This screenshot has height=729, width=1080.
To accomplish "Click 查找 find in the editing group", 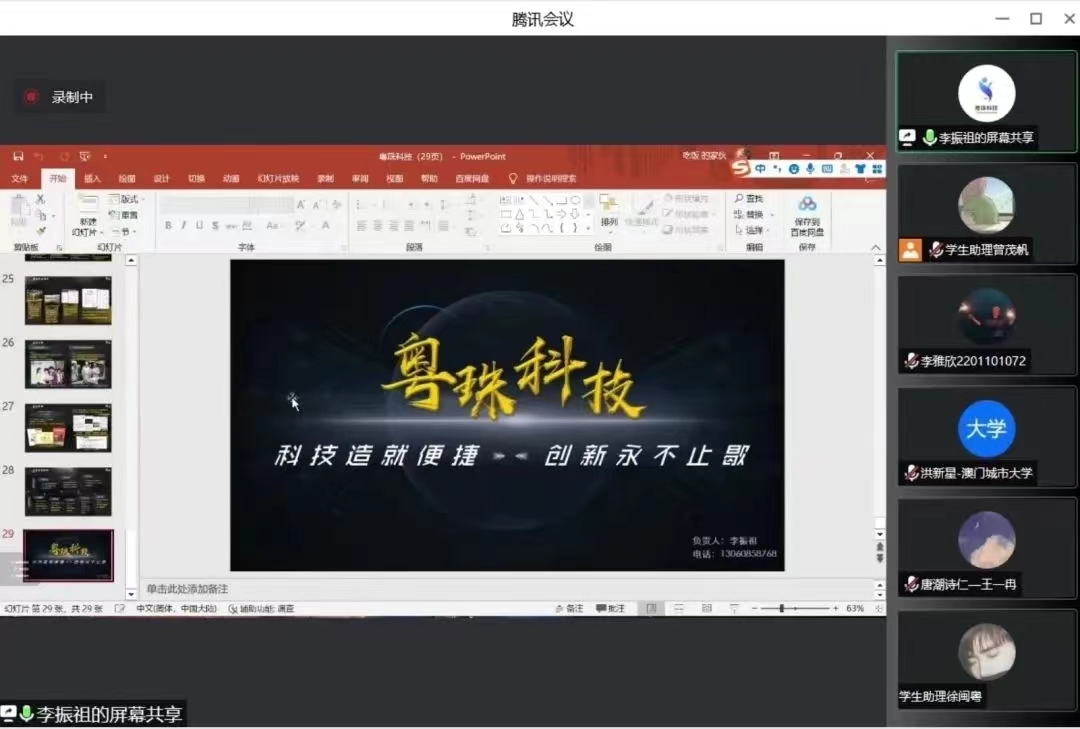I will pyautogui.click(x=749, y=199).
